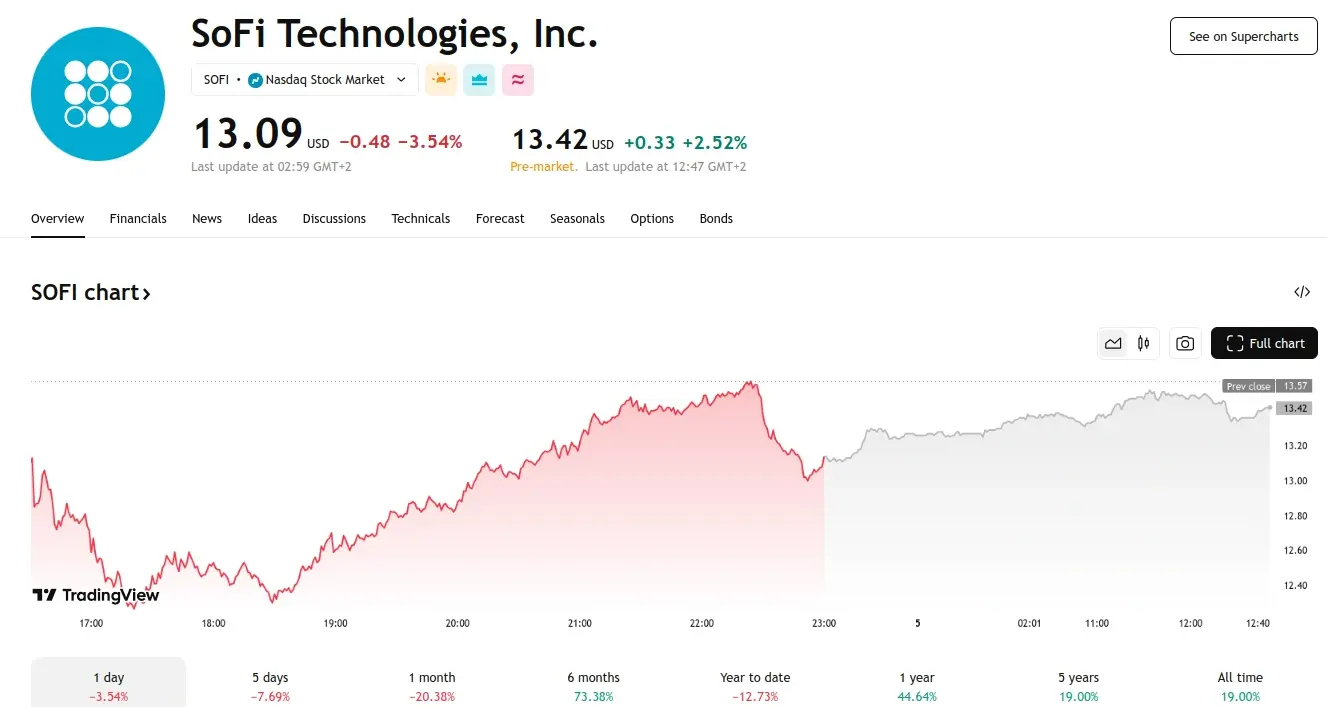The height and width of the screenshot is (707, 1327).
Task: Go to the Technicals tab
Action: [x=420, y=218]
